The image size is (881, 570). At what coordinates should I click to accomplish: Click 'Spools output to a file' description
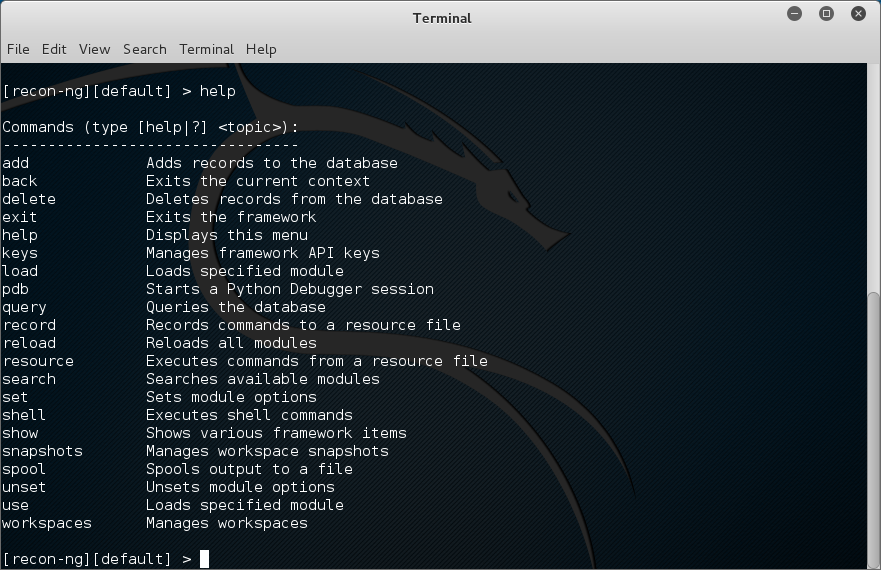tap(249, 469)
